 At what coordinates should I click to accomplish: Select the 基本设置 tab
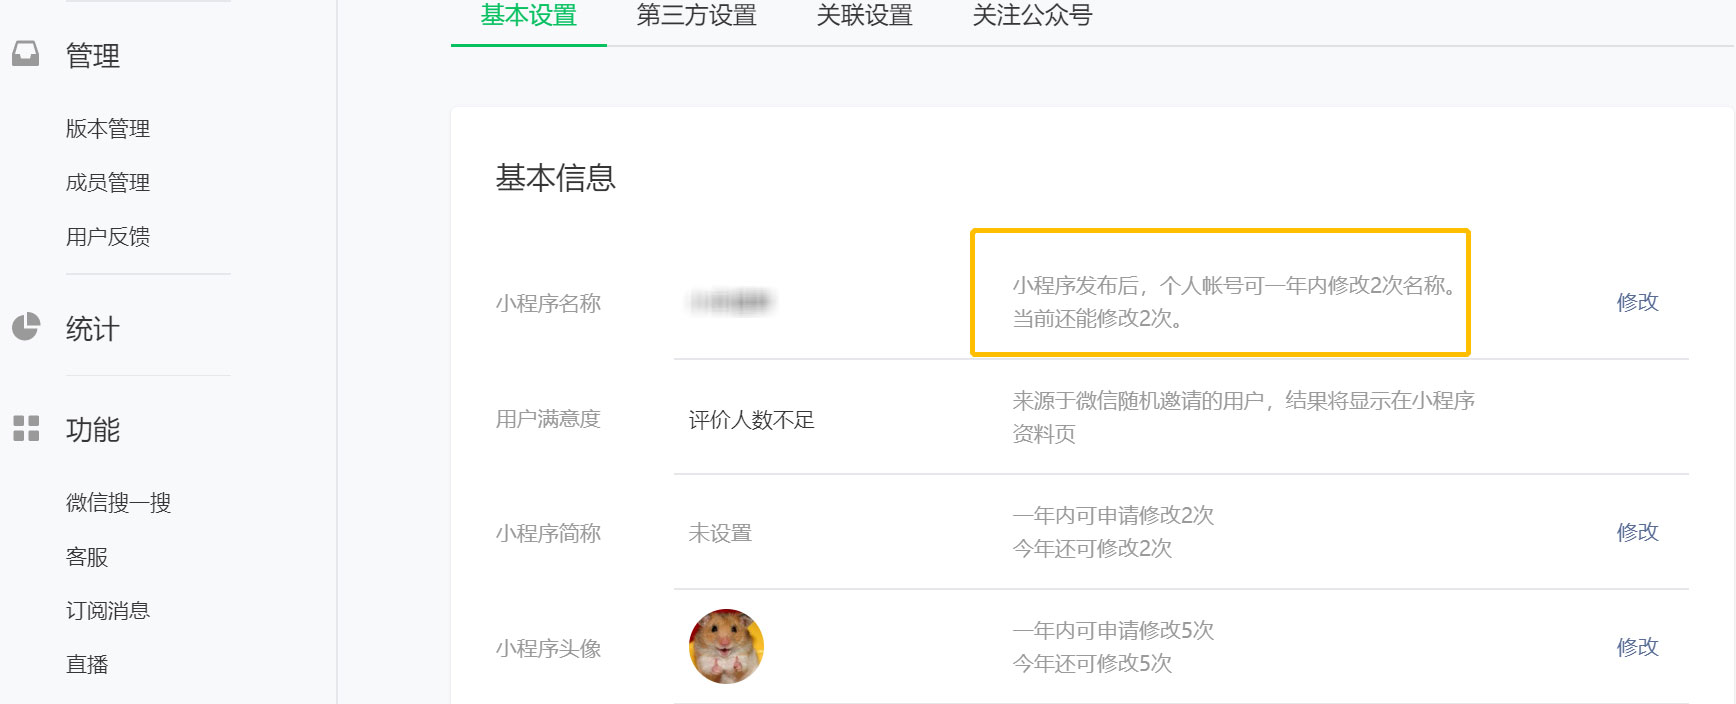pyautogui.click(x=528, y=15)
